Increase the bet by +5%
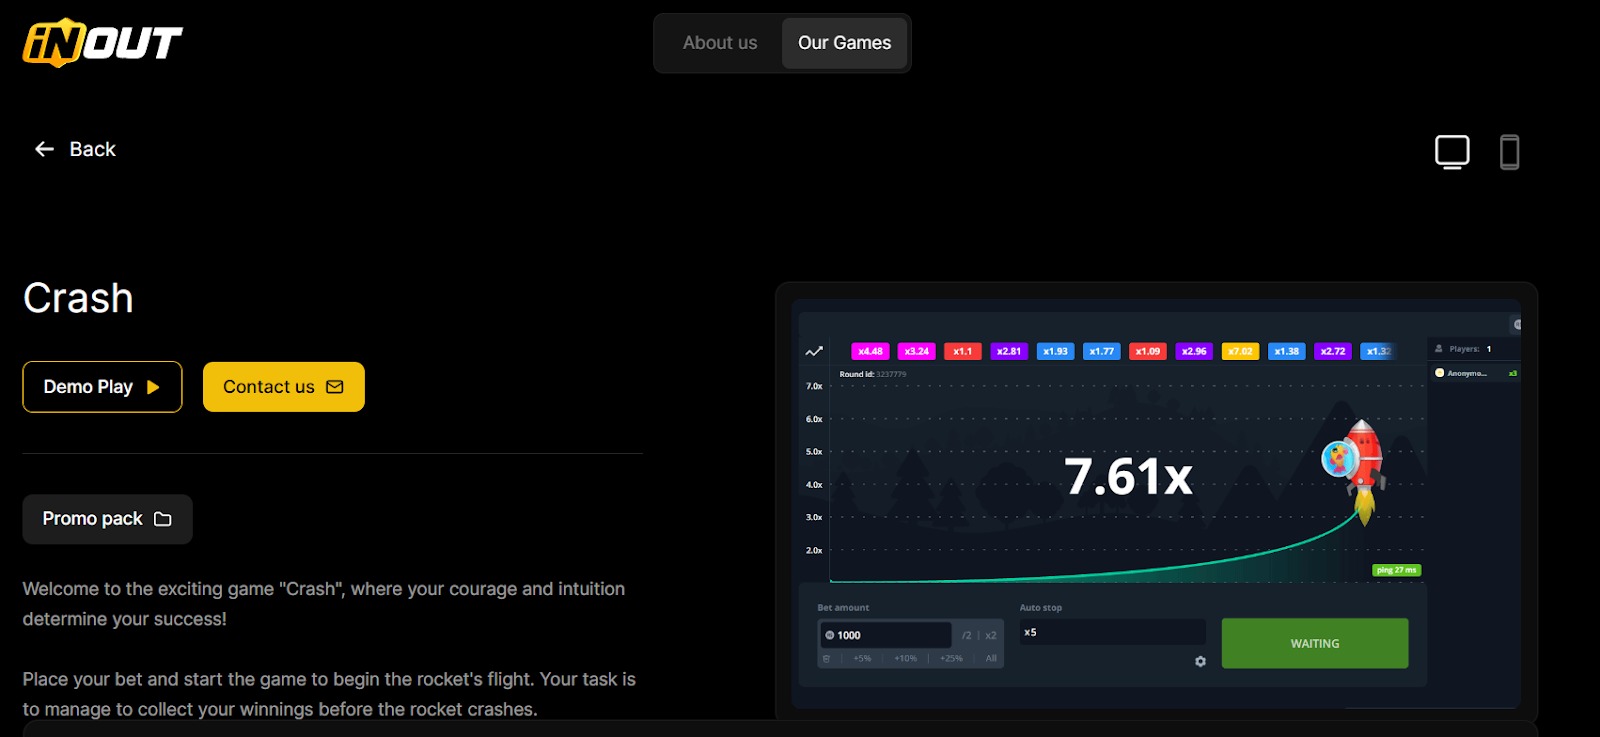Image resolution: width=1600 pixels, height=737 pixels. [862, 658]
